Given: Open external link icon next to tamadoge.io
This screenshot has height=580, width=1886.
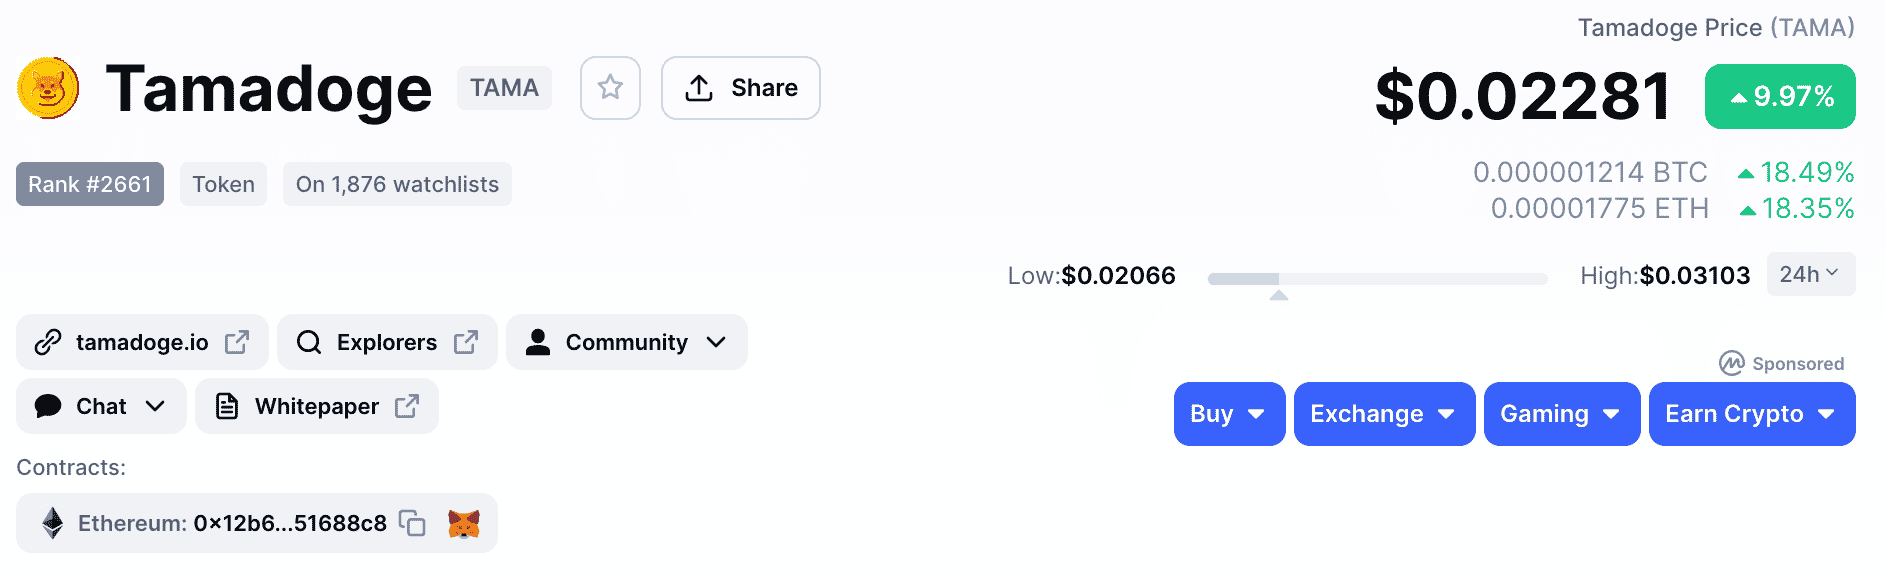Looking at the screenshot, I should [237, 342].
